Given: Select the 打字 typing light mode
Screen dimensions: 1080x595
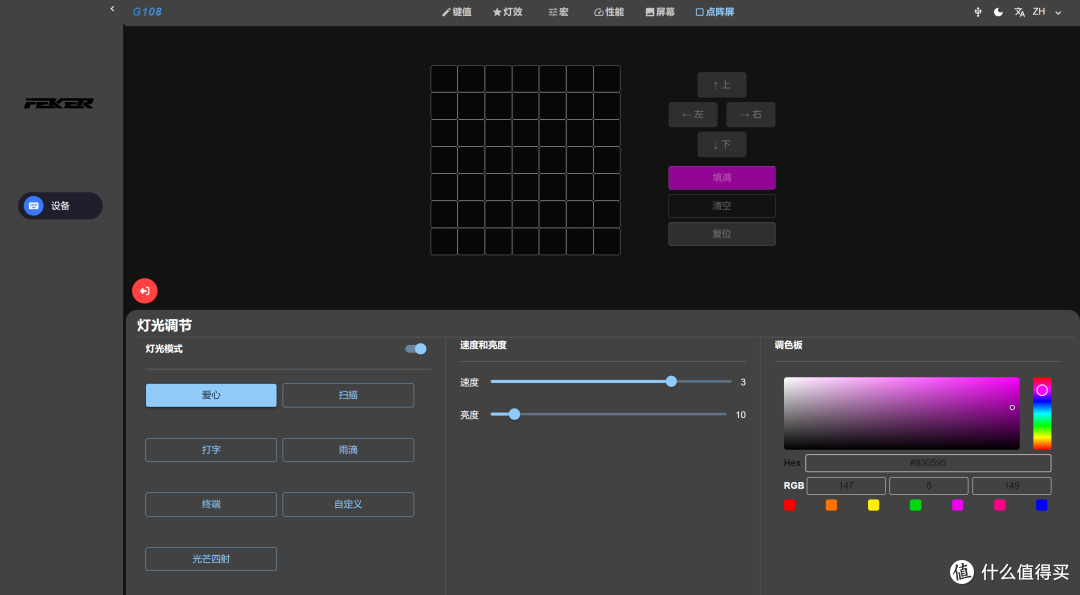Looking at the screenshot, I should 211,450.
